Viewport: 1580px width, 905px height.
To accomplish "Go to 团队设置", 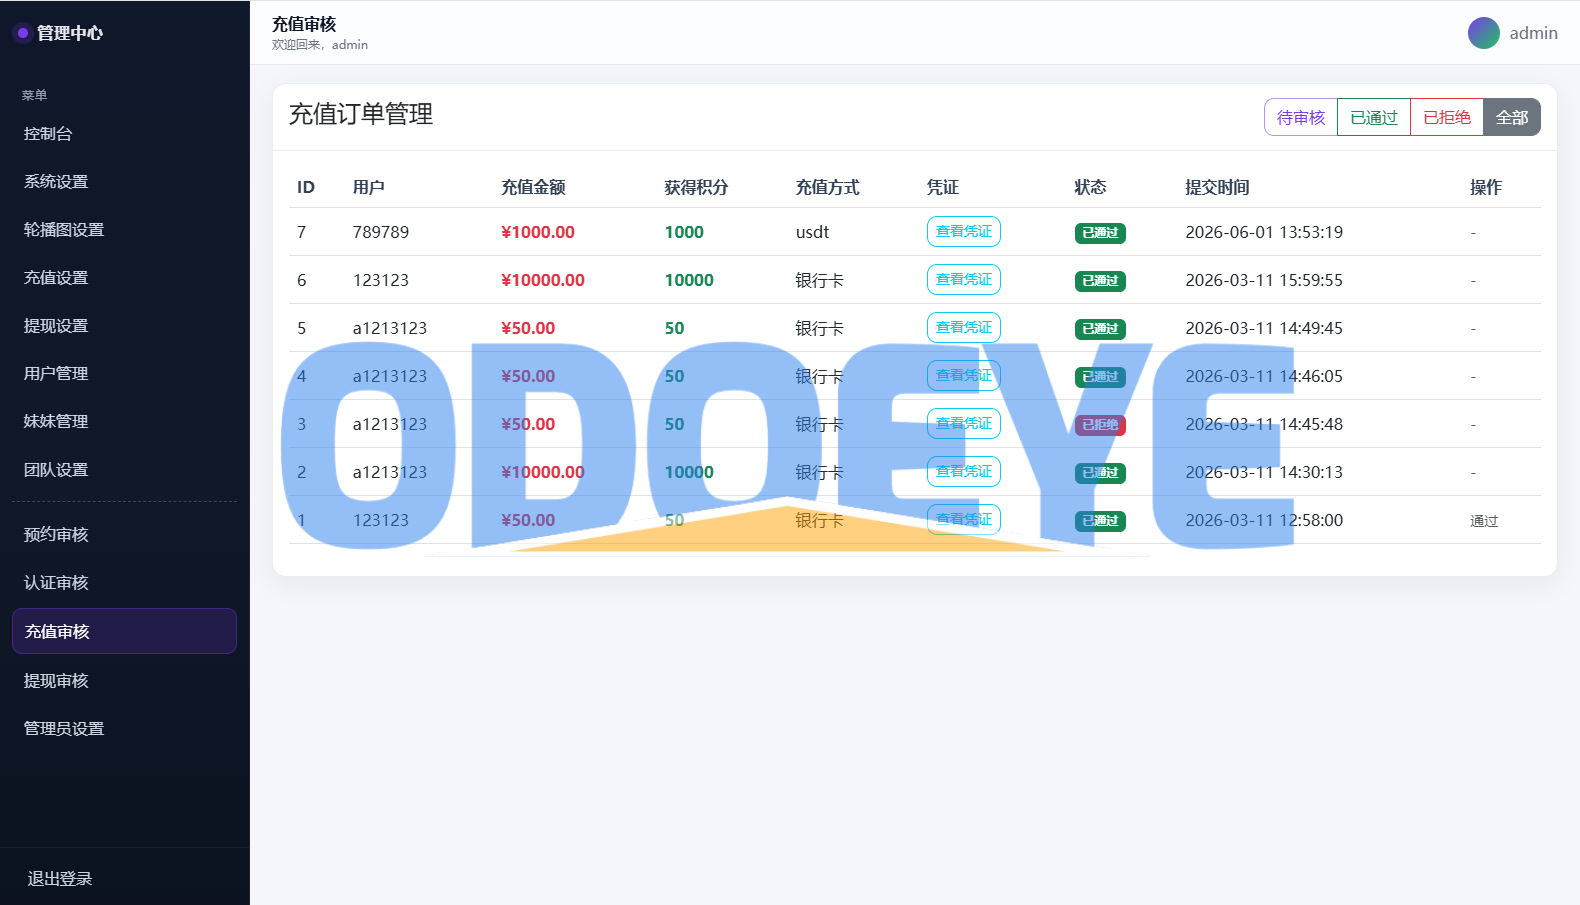I will (124, 470).
